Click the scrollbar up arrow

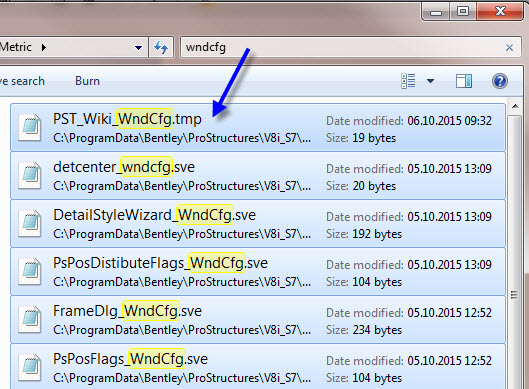pos(515,107)
